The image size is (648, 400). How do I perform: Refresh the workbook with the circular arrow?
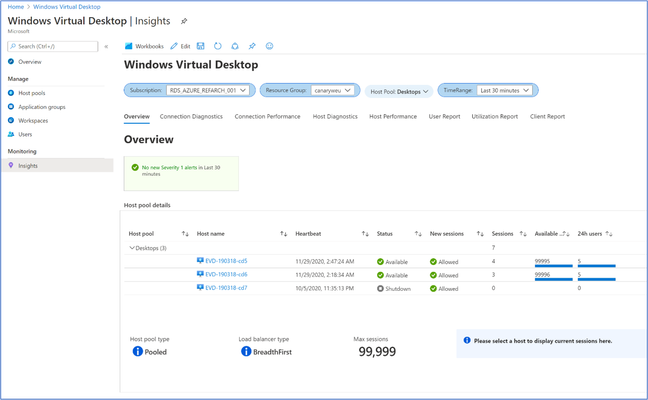[x=218, y=46]
